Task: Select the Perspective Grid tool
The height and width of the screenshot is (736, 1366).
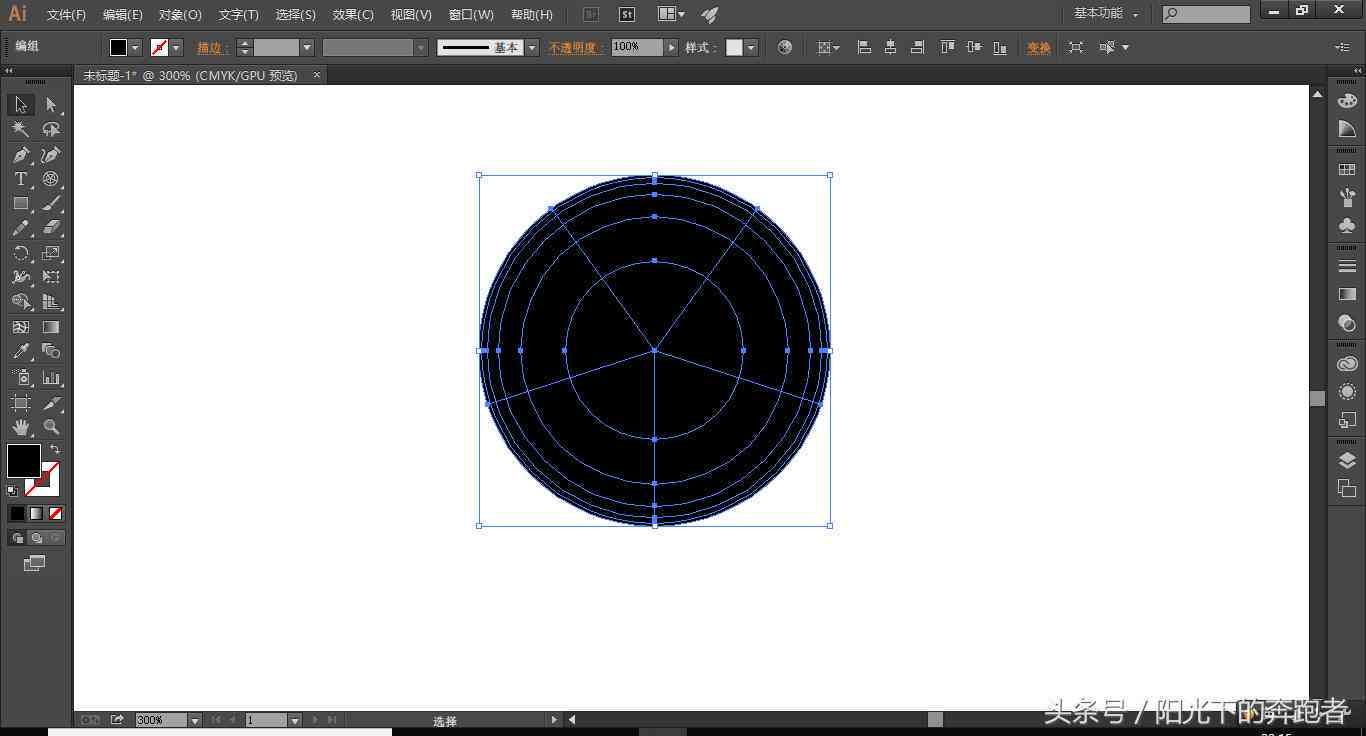Action: [x=51, y=302]
